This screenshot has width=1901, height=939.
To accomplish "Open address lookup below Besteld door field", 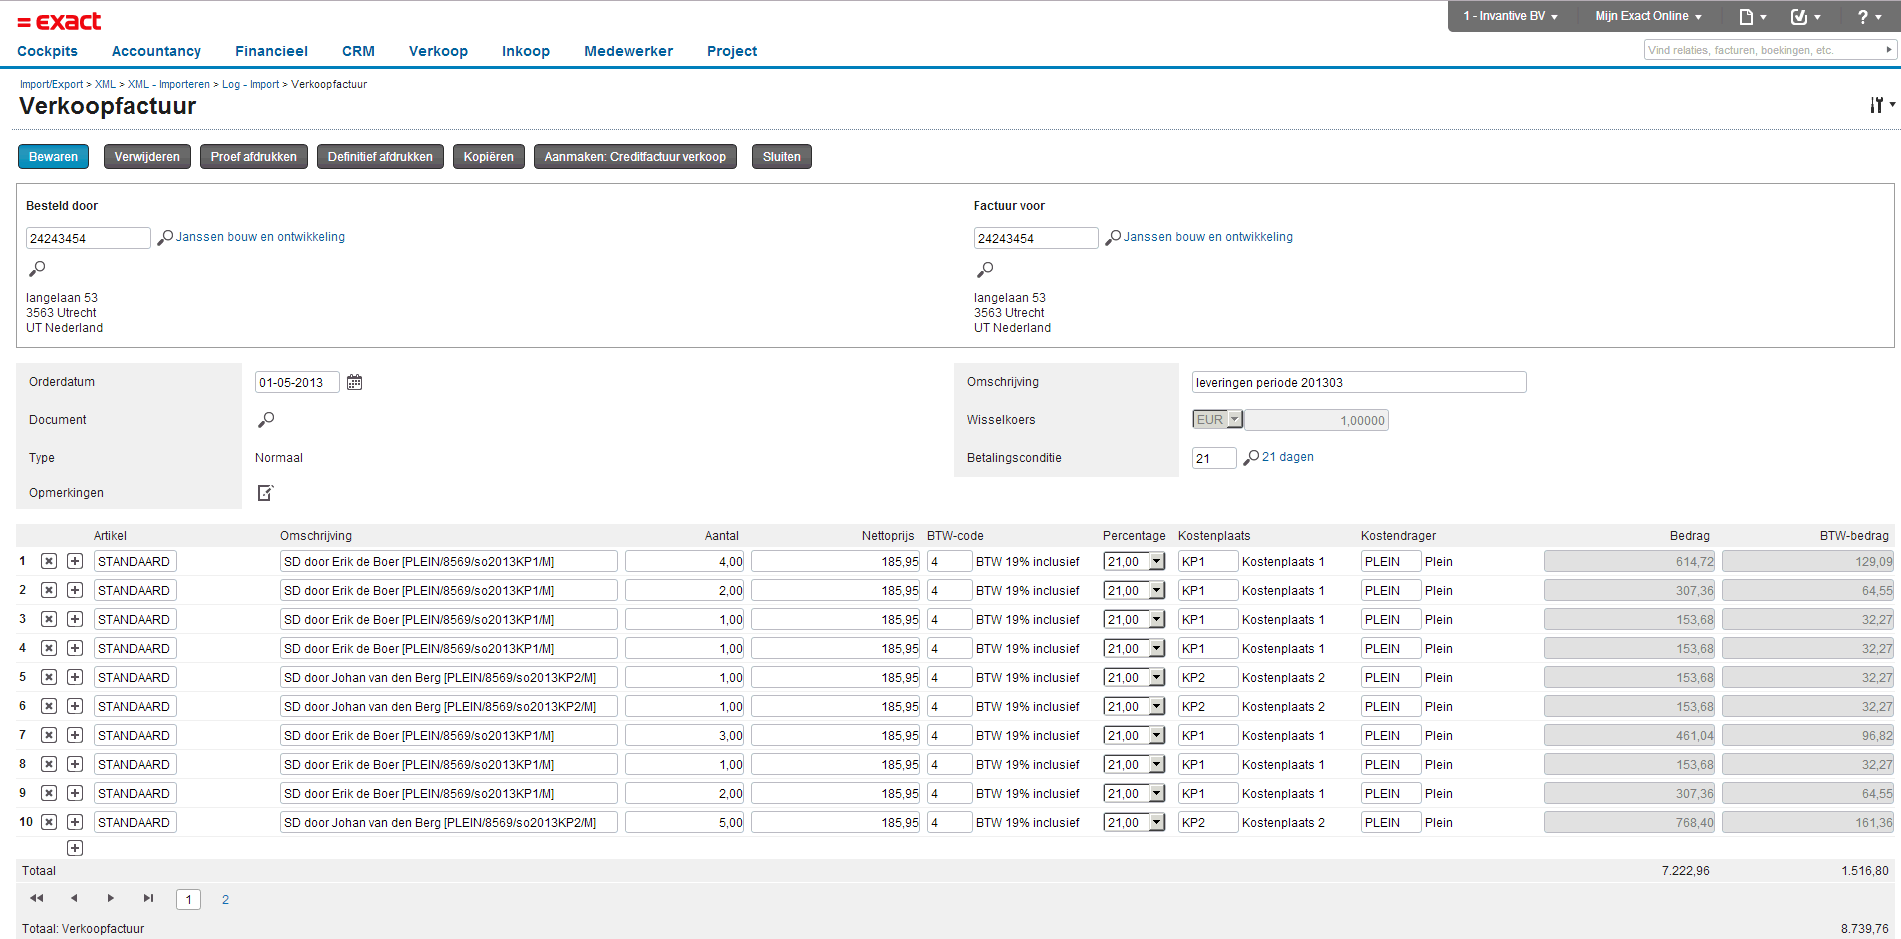I will tap(37, 269).
